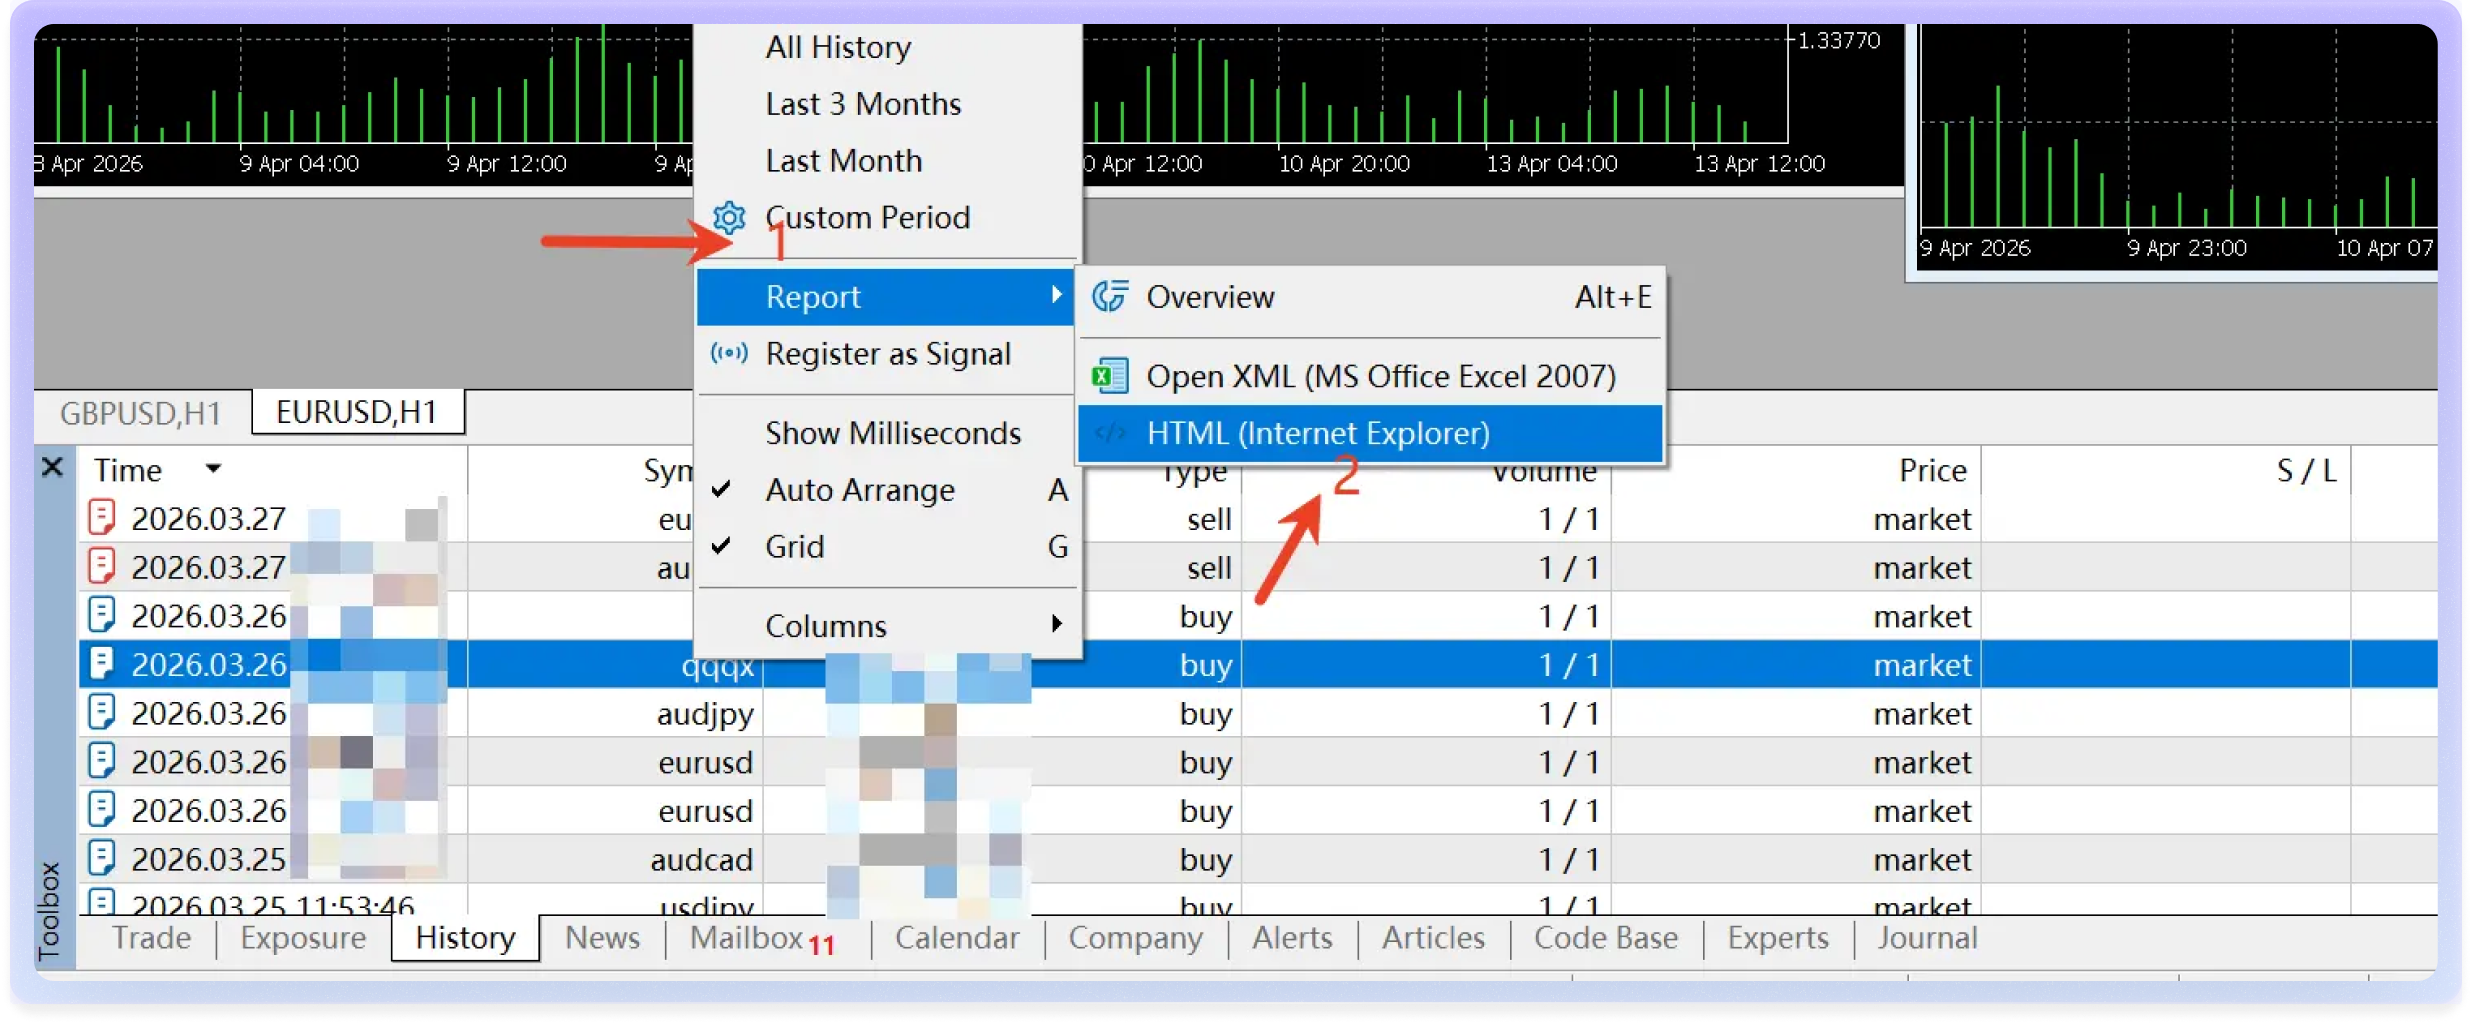Close the Toolbox panel with X

click(53, 467)
